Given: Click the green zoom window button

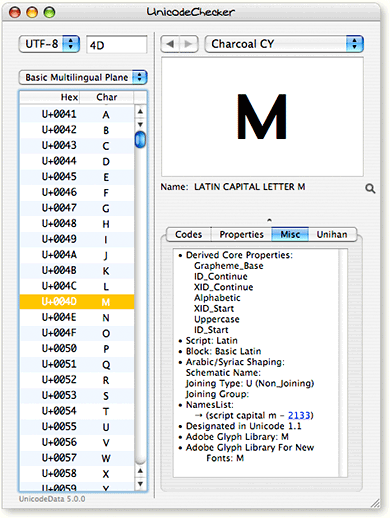Looking at the screenshot, I should (49, 12).
